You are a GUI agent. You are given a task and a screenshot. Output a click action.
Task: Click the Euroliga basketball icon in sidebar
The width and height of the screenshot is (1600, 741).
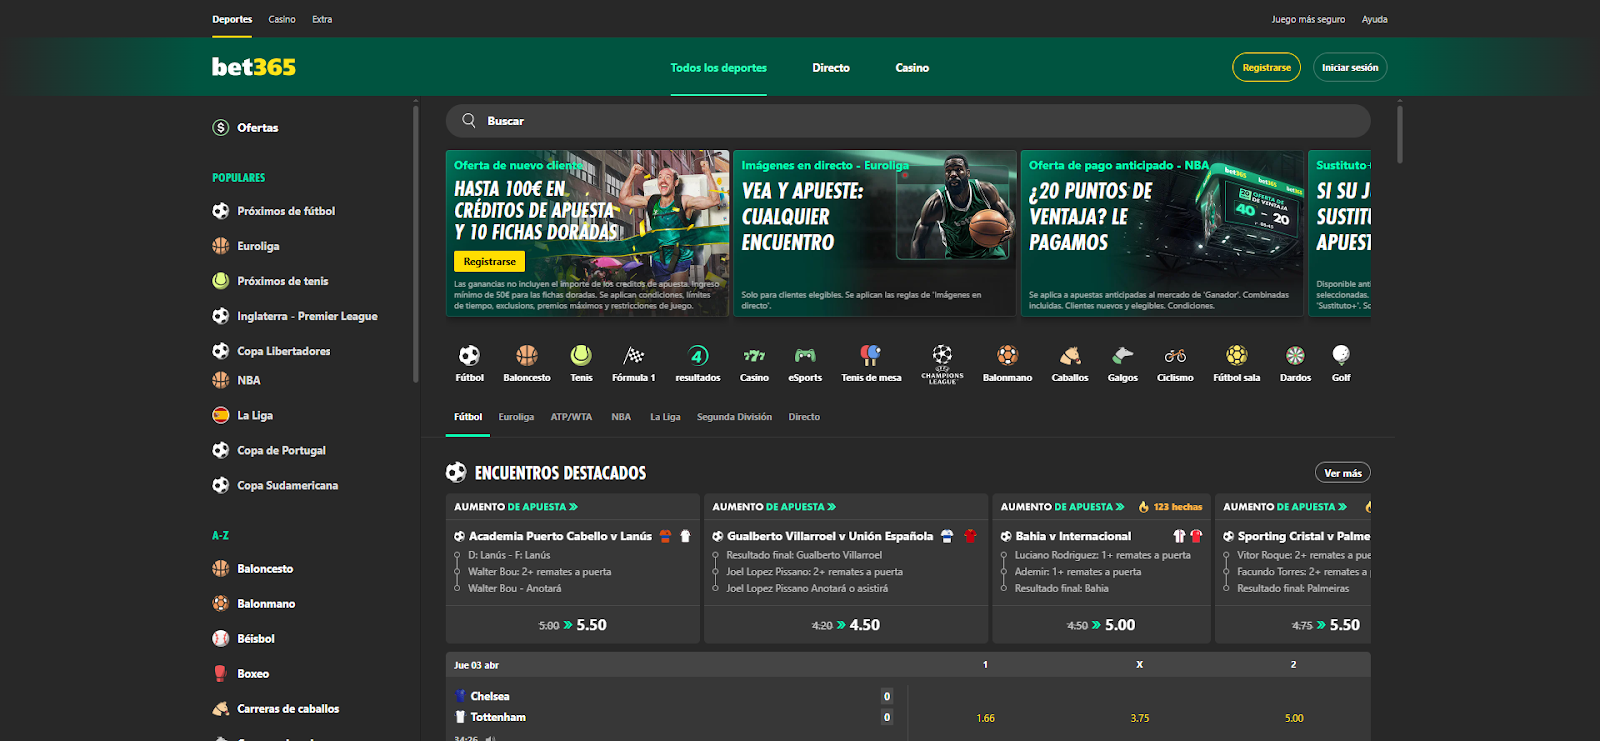(x=221, y=246)
